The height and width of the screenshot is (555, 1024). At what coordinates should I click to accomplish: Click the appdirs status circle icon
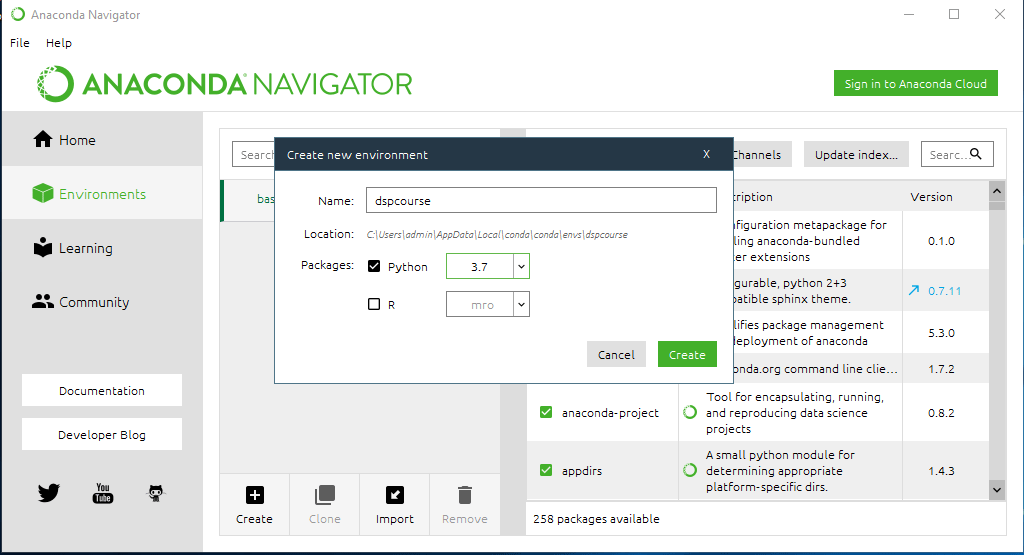click(690, 470)
